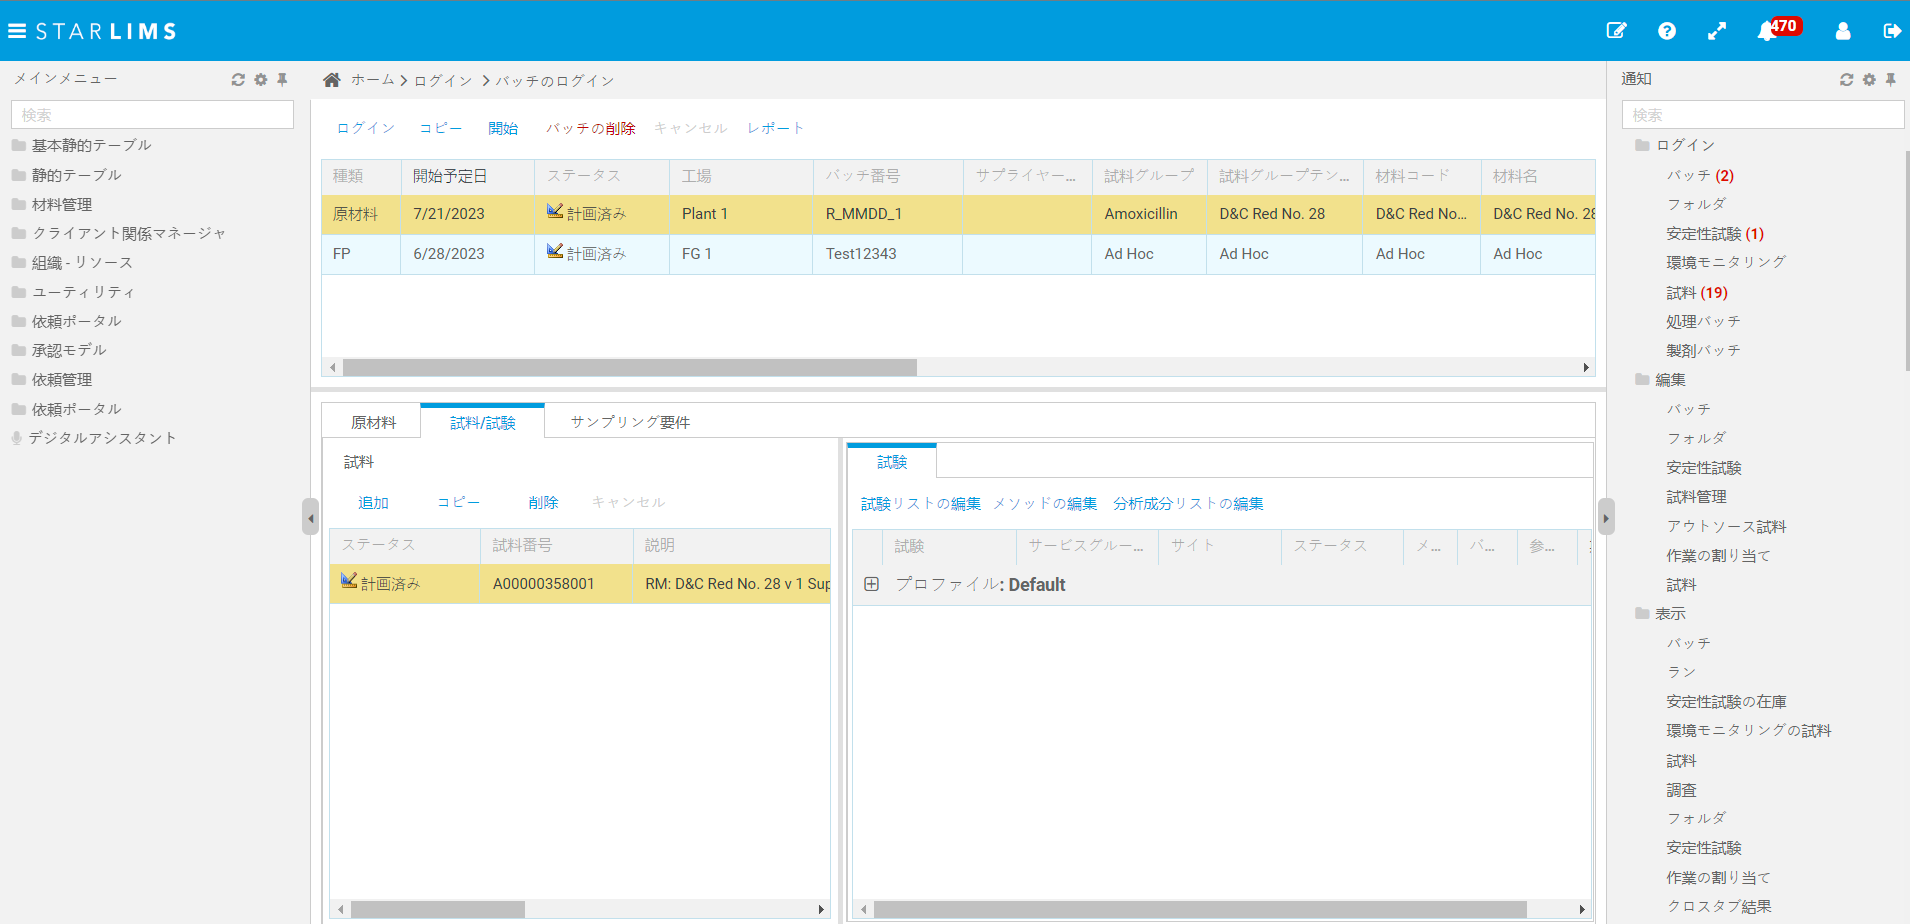Open 試料 (19) notification item

click(1697, 292)
